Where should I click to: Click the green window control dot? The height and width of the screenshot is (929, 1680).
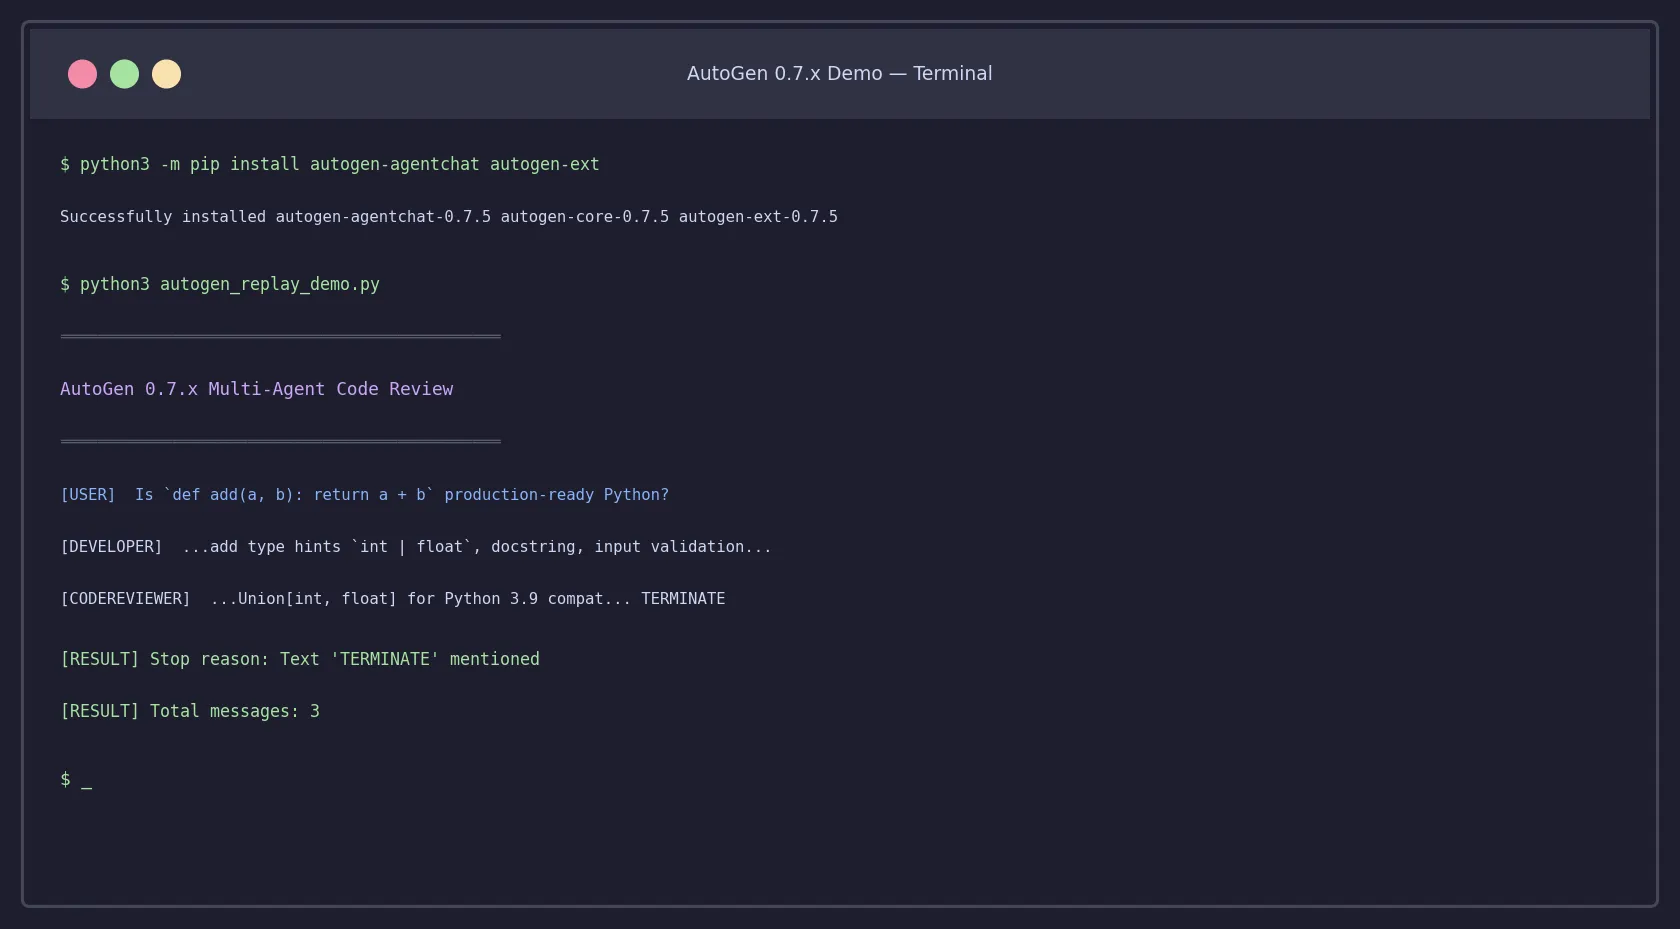click(124, 74)
